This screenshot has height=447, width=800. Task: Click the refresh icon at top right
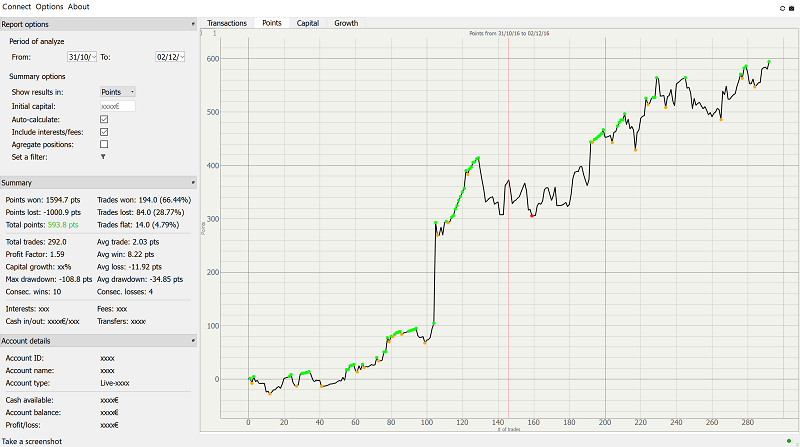782,8
